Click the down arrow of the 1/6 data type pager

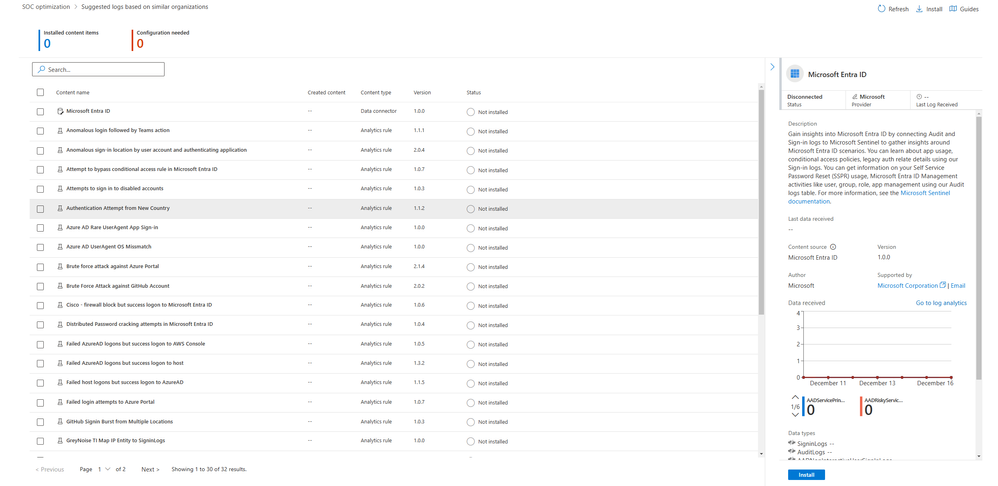[795, 415]
